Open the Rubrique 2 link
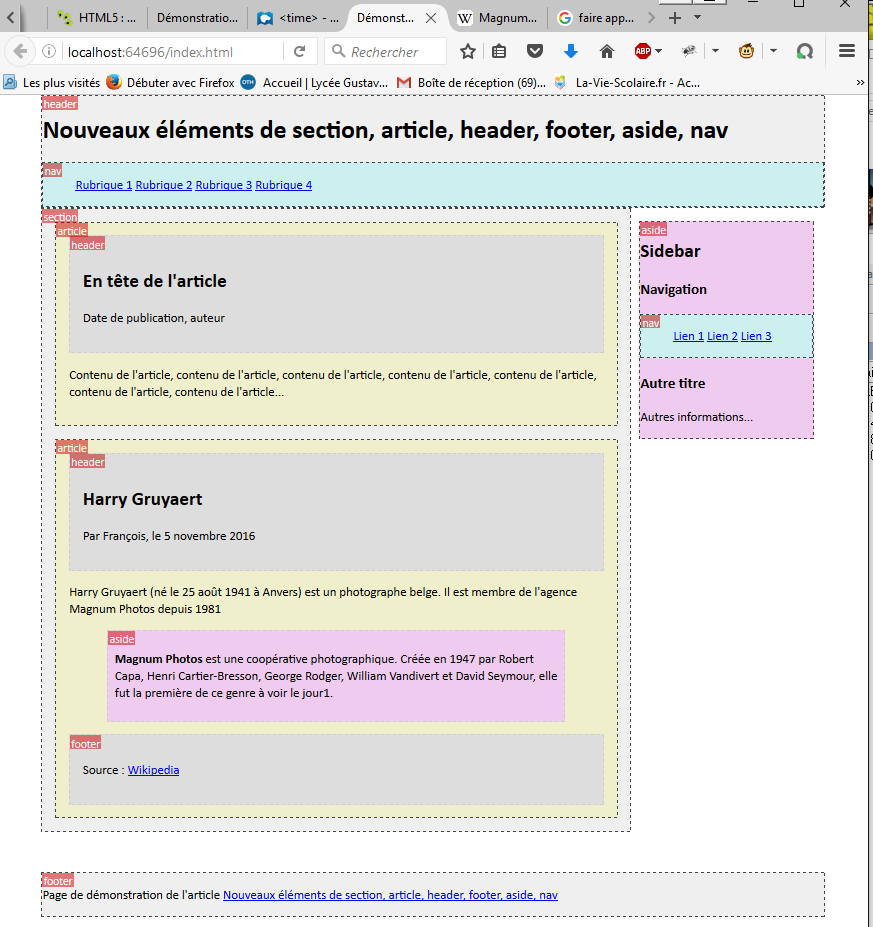Screen dimensions: 873x927 pos(164,185)
